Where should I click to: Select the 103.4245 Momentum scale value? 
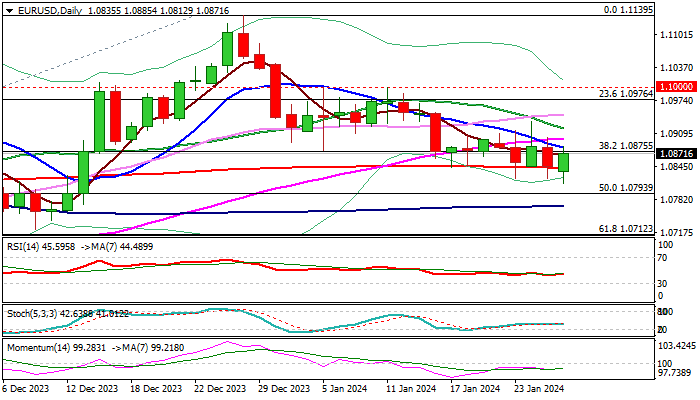point(679,346)
